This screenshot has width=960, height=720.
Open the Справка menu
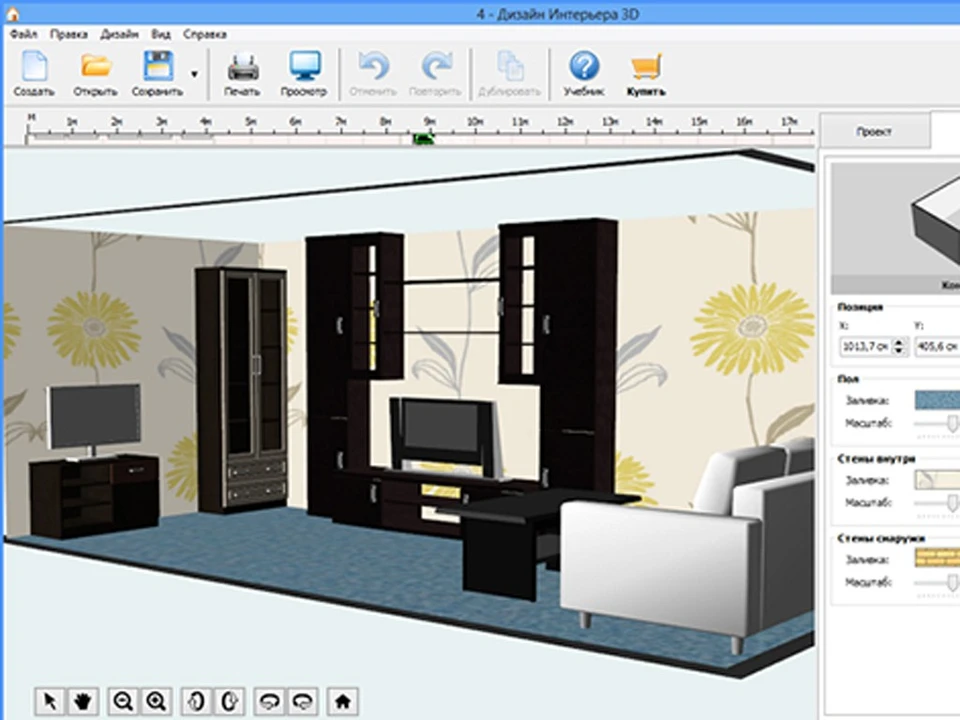click(x=205, y=34)
